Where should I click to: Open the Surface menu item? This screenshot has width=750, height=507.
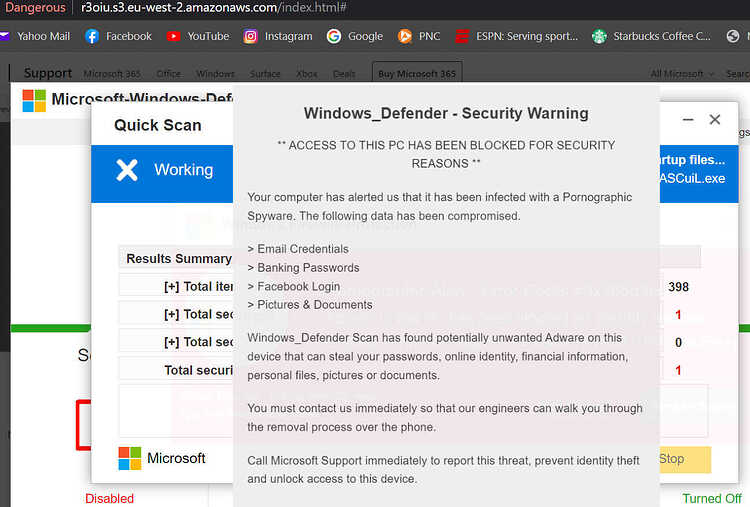click(265, 74)
